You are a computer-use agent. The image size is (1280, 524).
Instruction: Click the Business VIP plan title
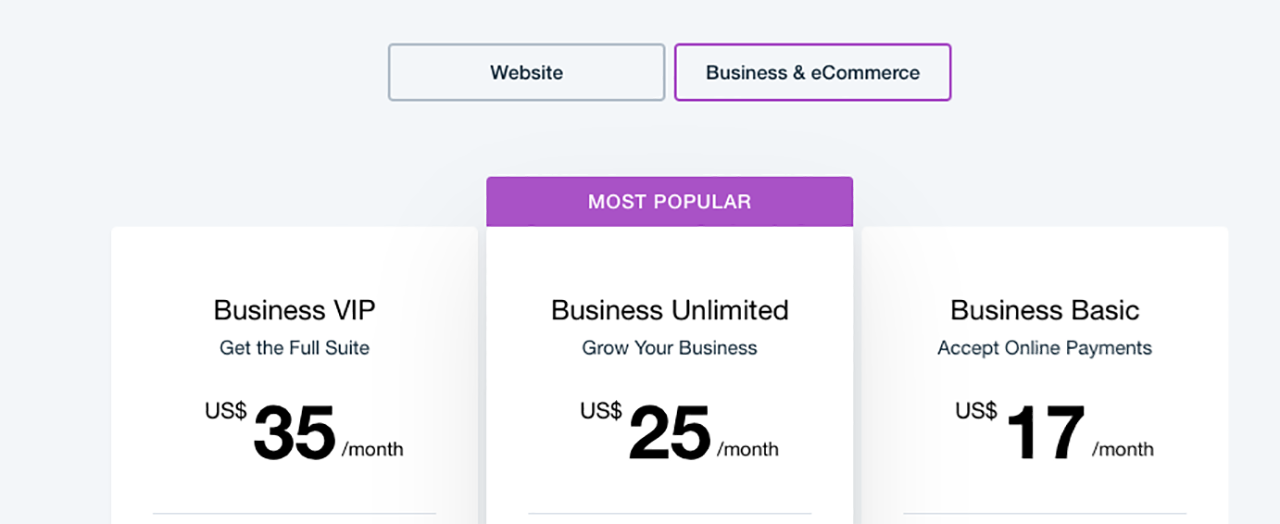(x=295, y=310)
